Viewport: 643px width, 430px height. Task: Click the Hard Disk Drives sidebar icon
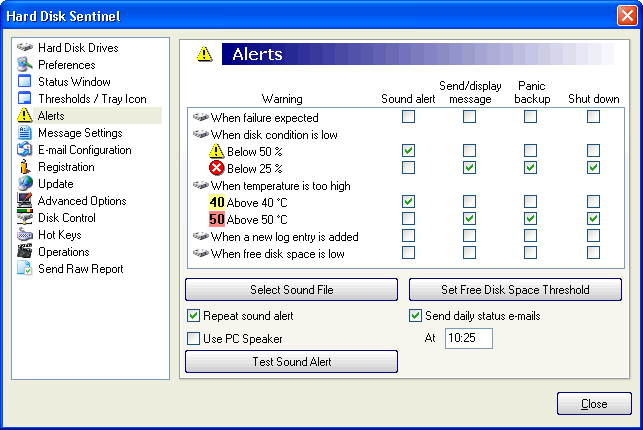coord(25,47)
